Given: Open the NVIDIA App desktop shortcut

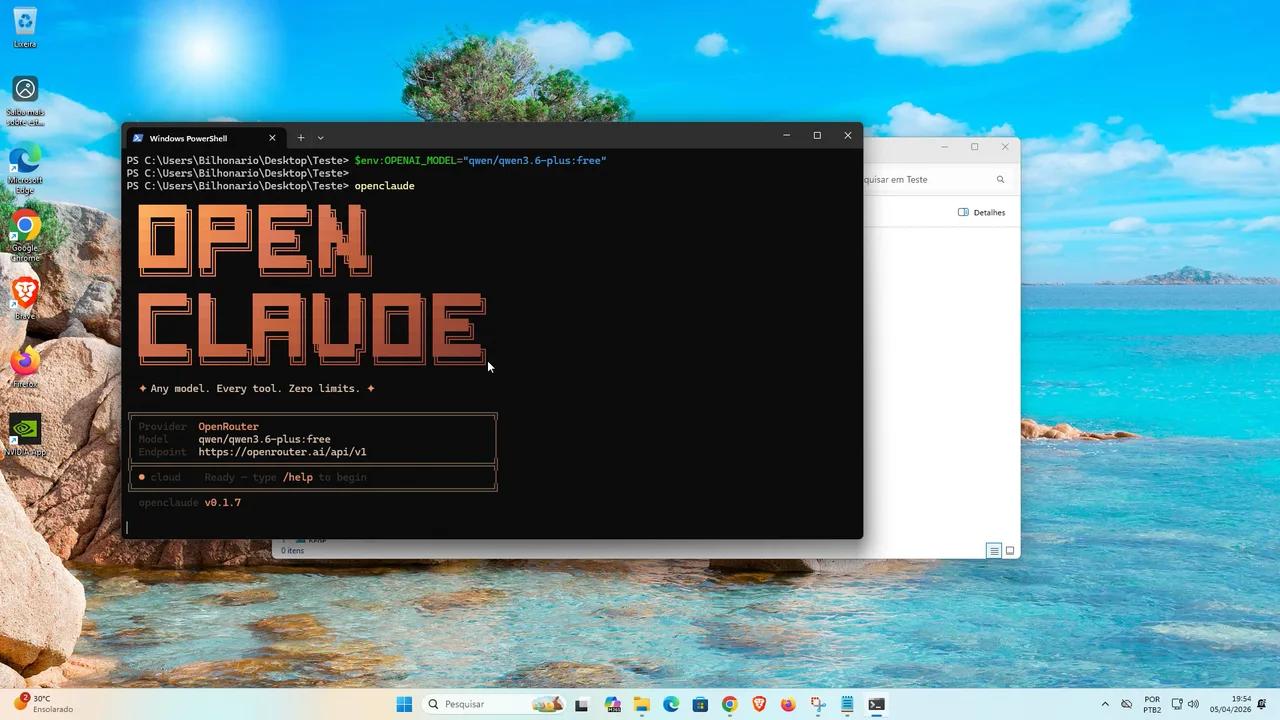Looking at the screenshot, I should pos(25,435).
